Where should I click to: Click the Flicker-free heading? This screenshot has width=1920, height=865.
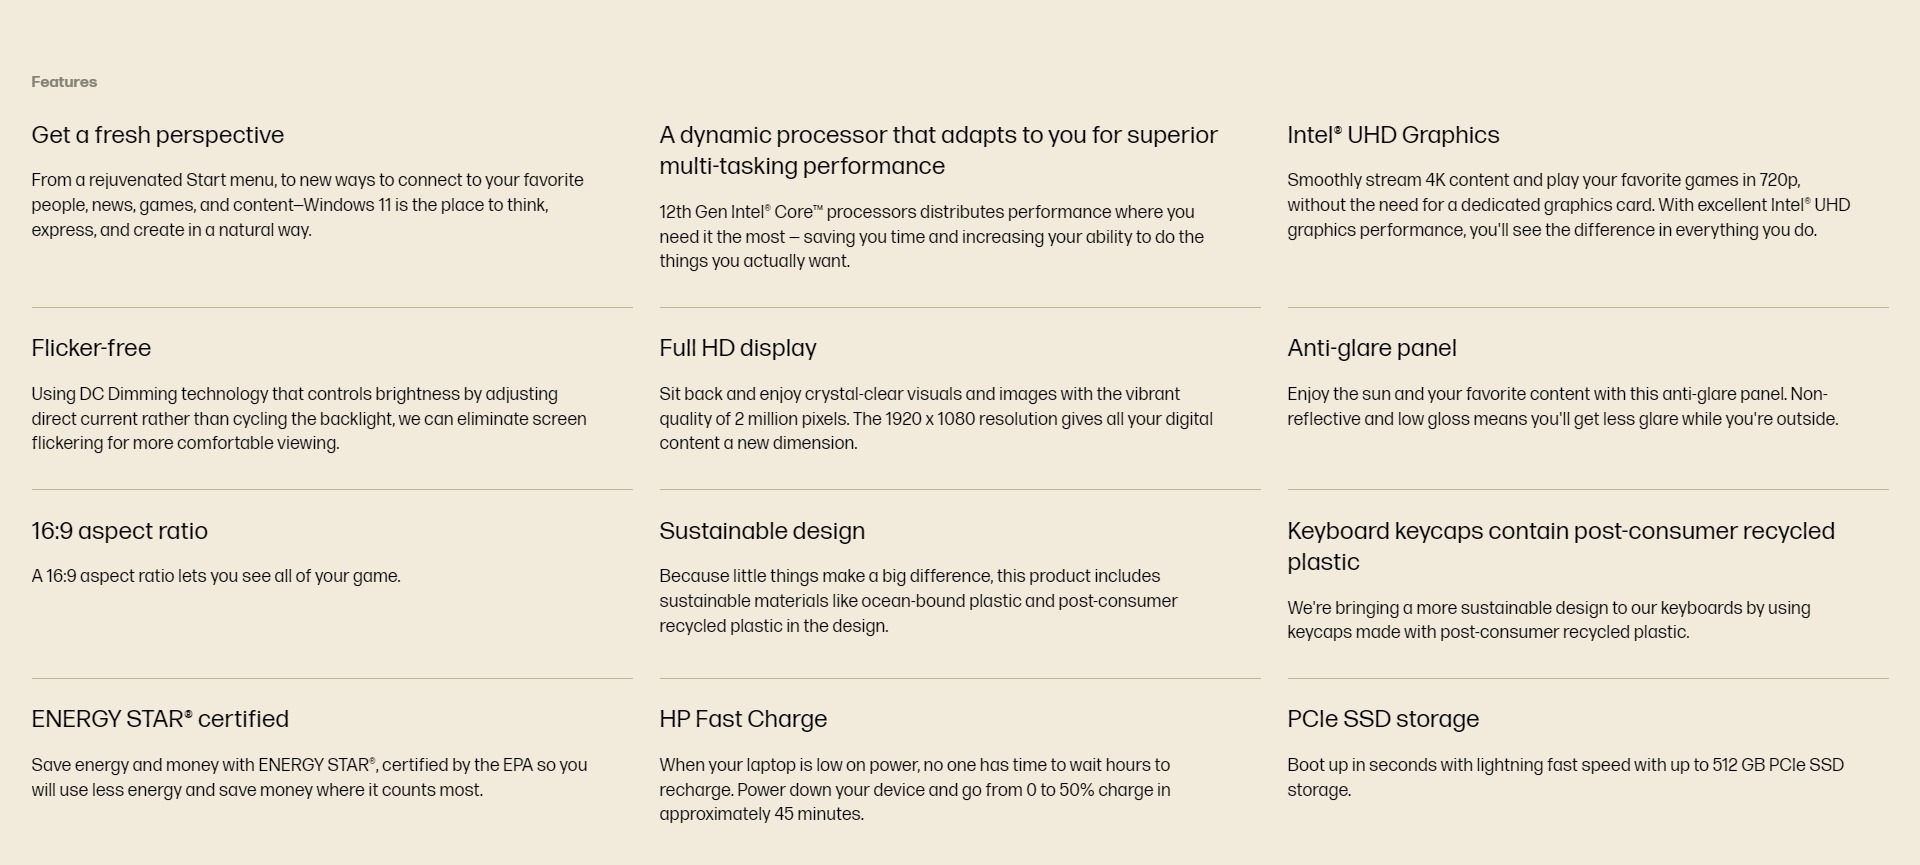(91, 348)
